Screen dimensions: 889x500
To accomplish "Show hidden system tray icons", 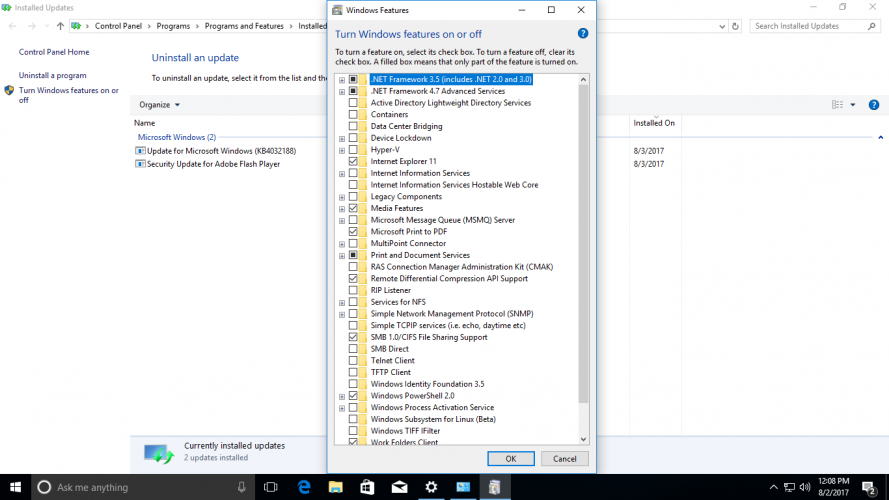I will pos(773,487).
